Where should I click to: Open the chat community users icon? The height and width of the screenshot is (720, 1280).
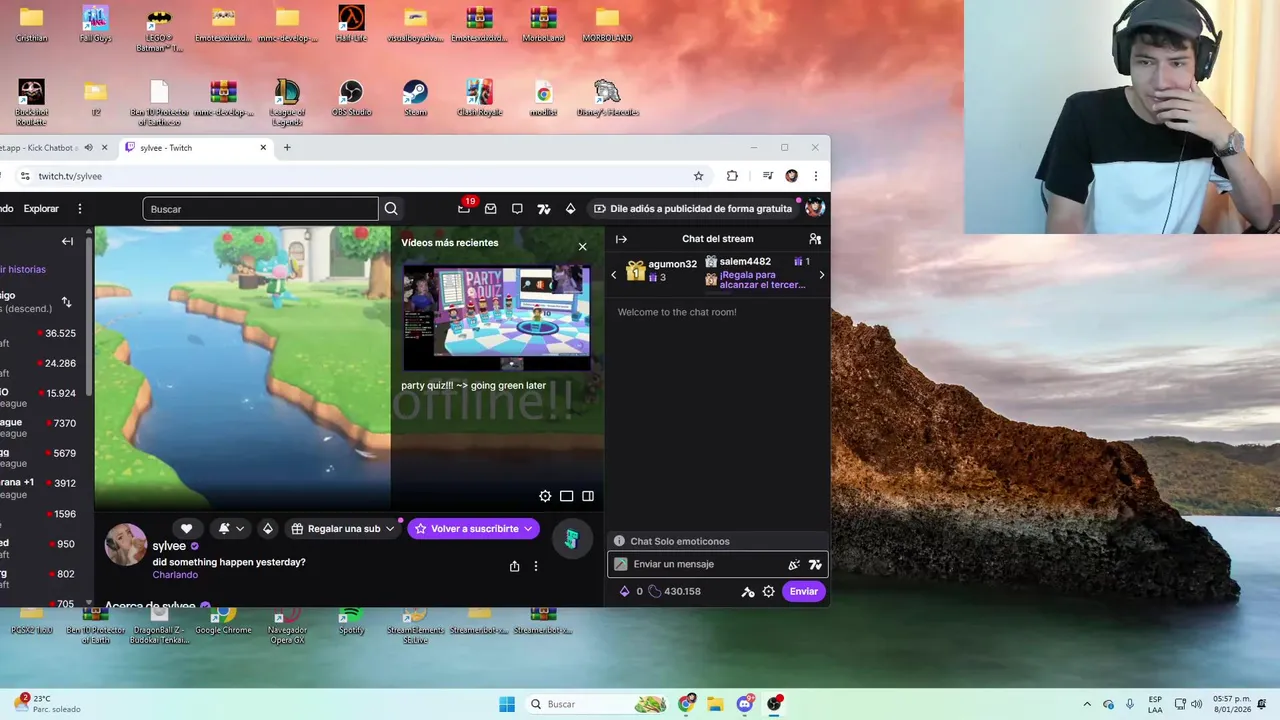815,239
